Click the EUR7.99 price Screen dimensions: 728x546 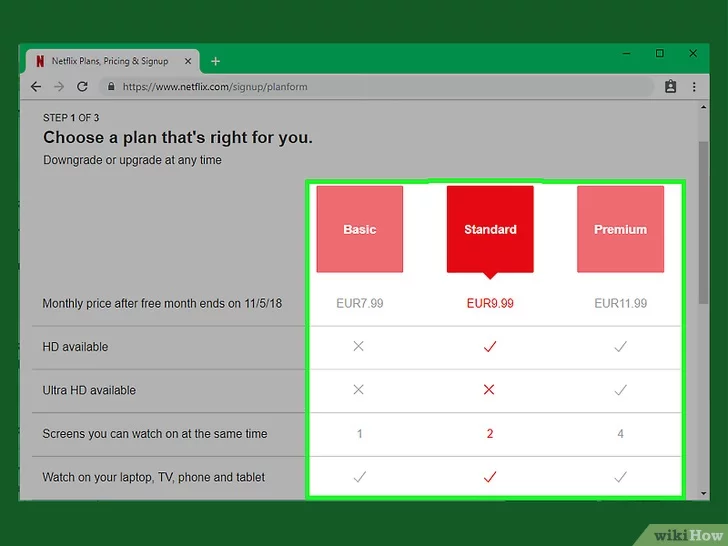(360, 303)
